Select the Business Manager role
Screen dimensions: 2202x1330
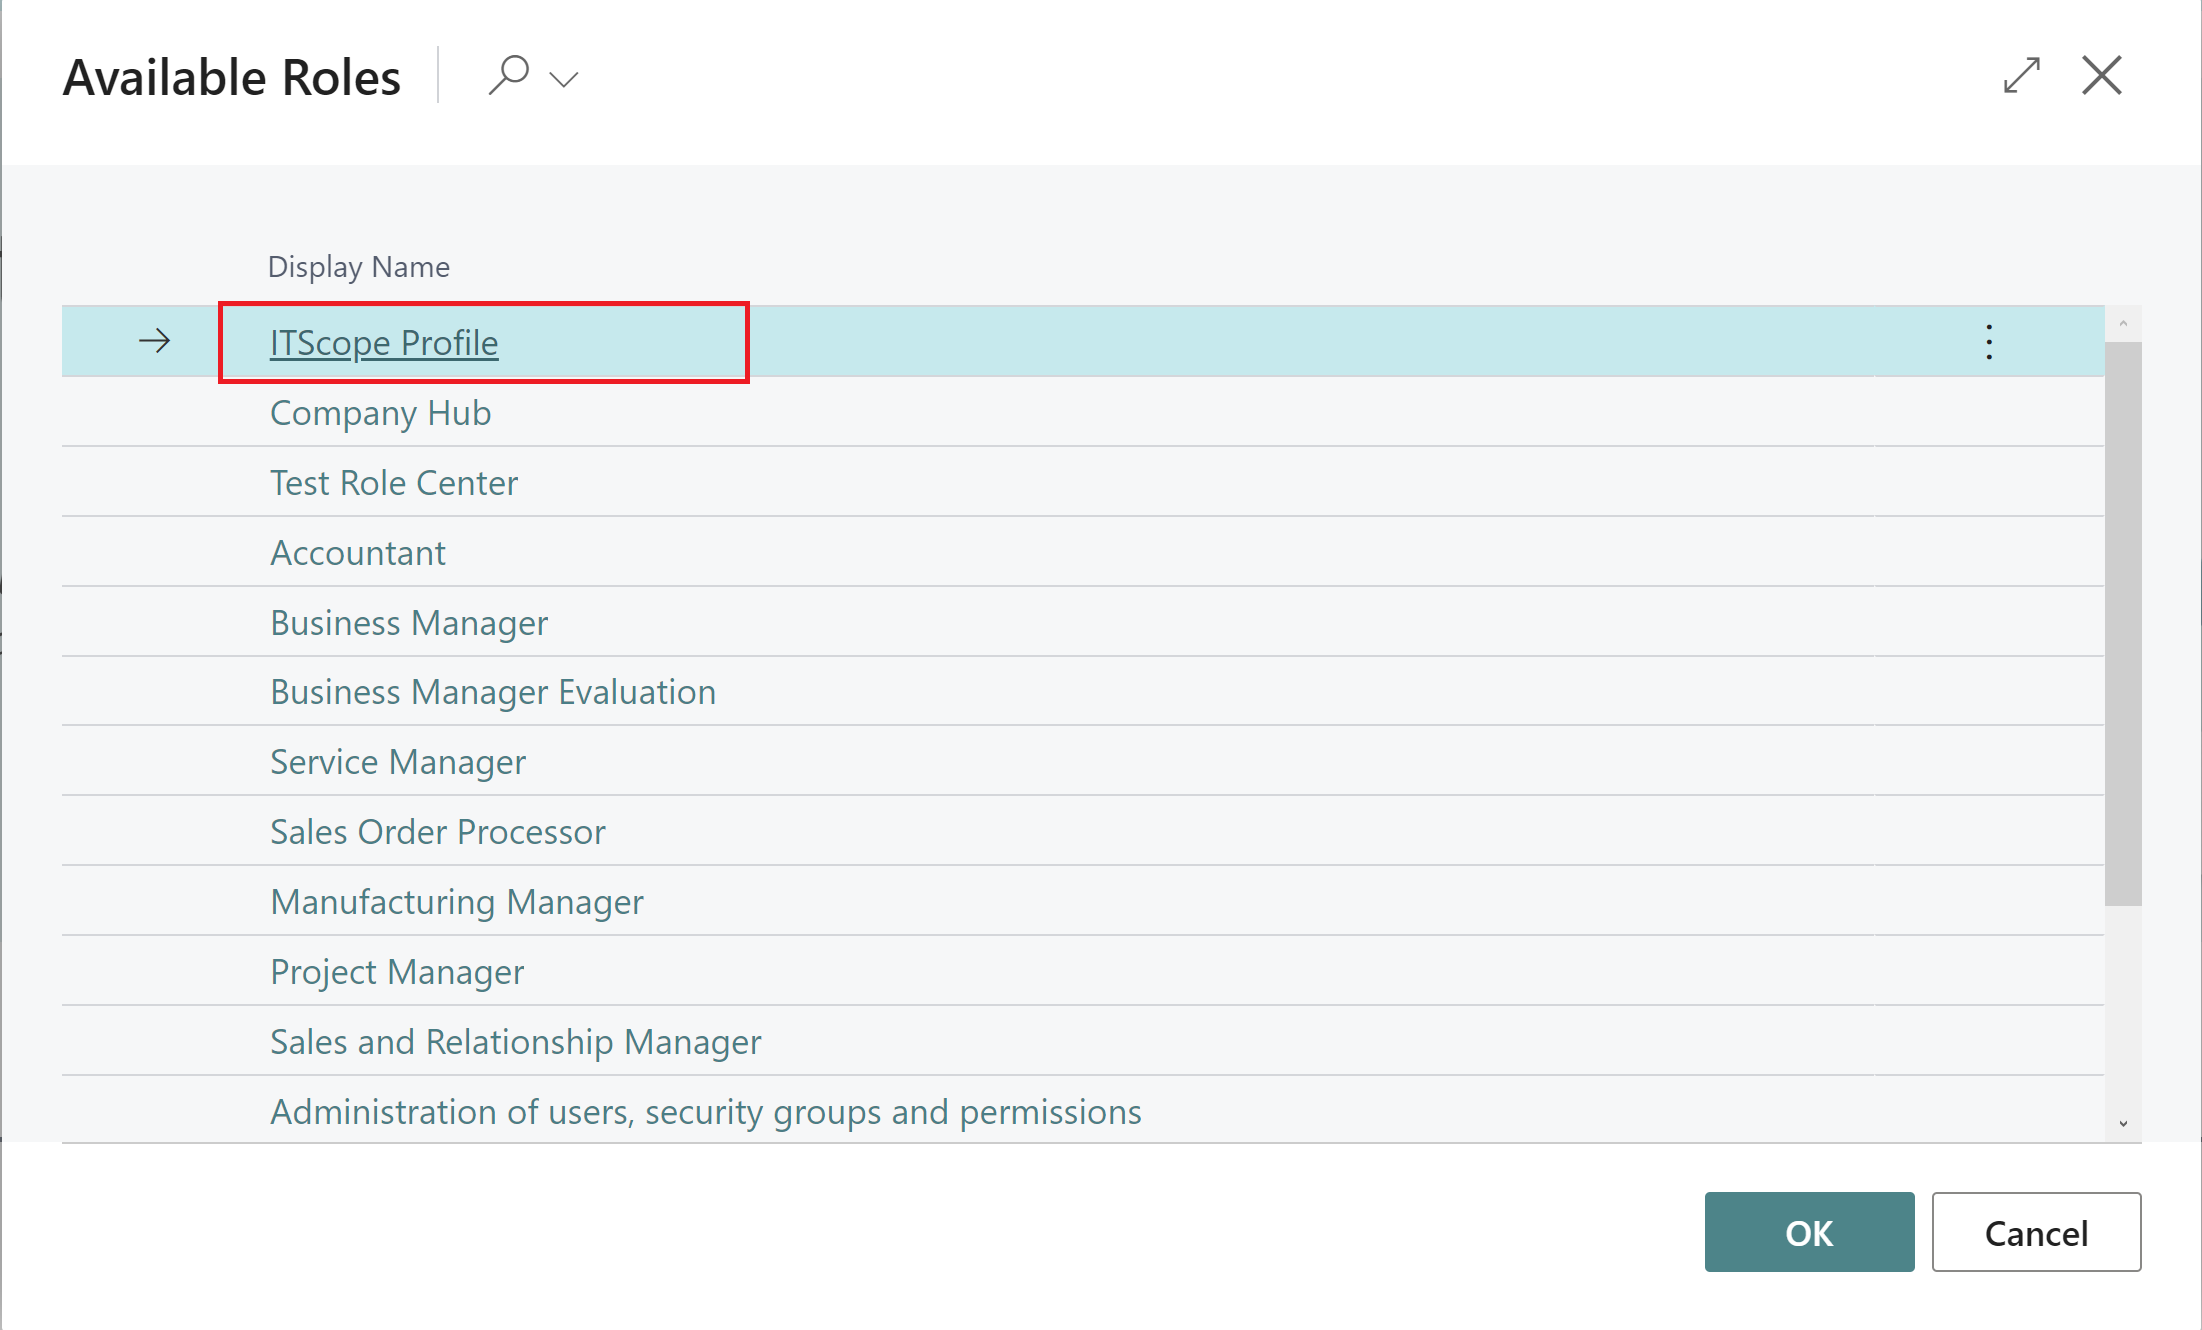click(x=408, y=622)
